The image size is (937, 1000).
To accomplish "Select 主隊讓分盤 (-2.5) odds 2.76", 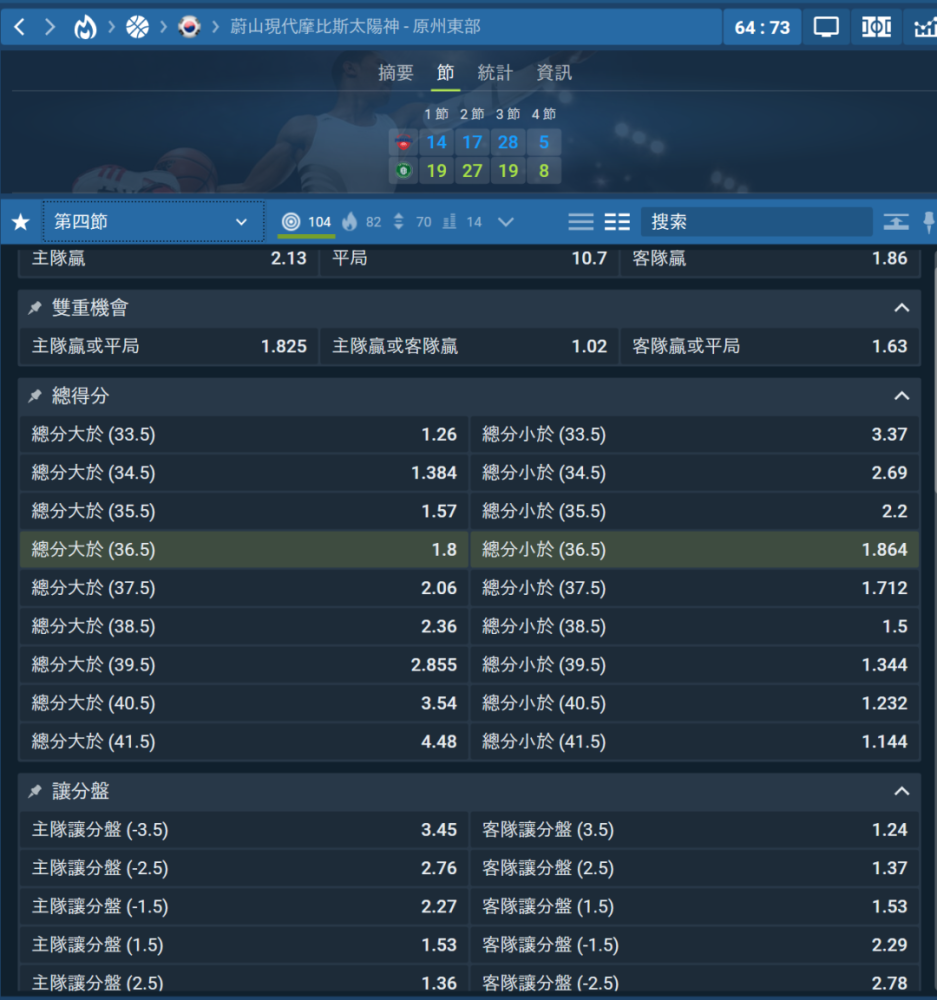I will [x=244, y=869].
